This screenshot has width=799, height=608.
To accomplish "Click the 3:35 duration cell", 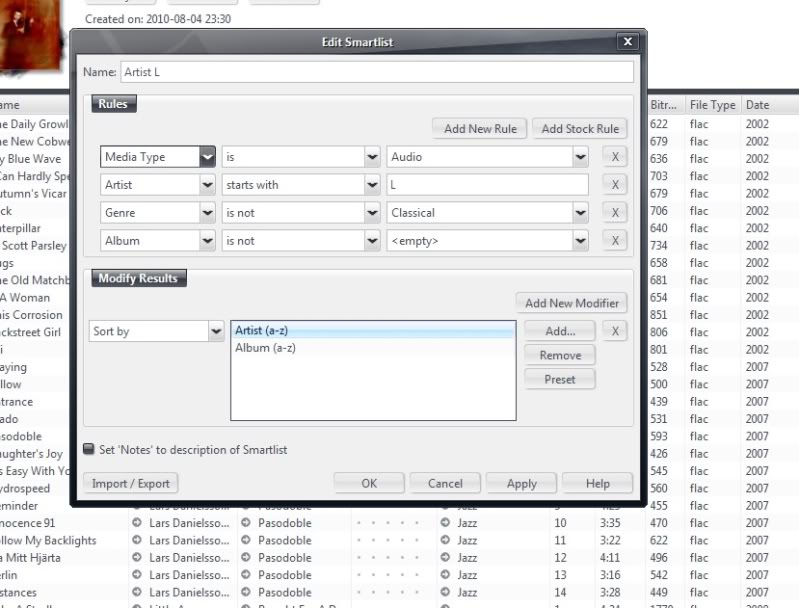I will (609, 523).
